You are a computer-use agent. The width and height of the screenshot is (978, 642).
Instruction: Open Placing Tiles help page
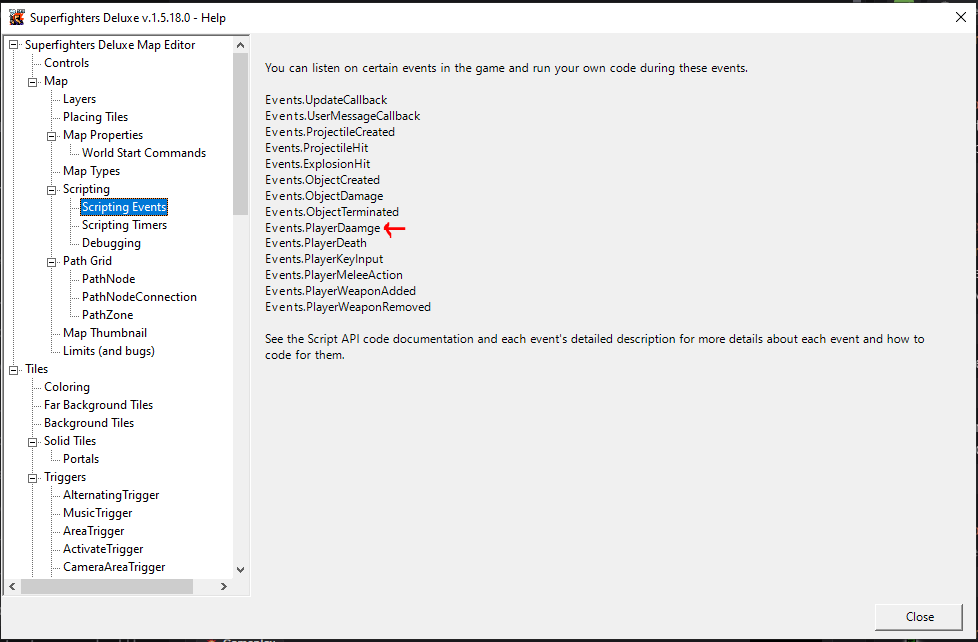pyautogui.click(x=95, y=117)
